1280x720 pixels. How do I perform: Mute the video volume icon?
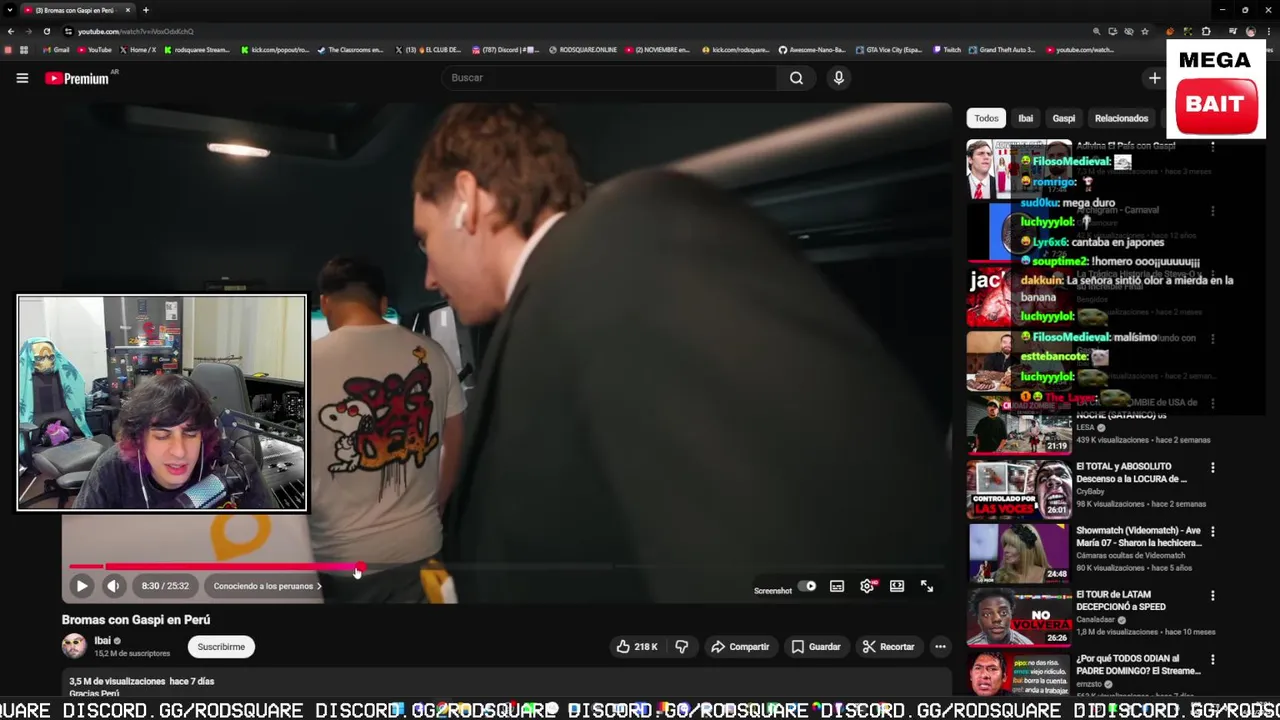click(x=113, y=586)
